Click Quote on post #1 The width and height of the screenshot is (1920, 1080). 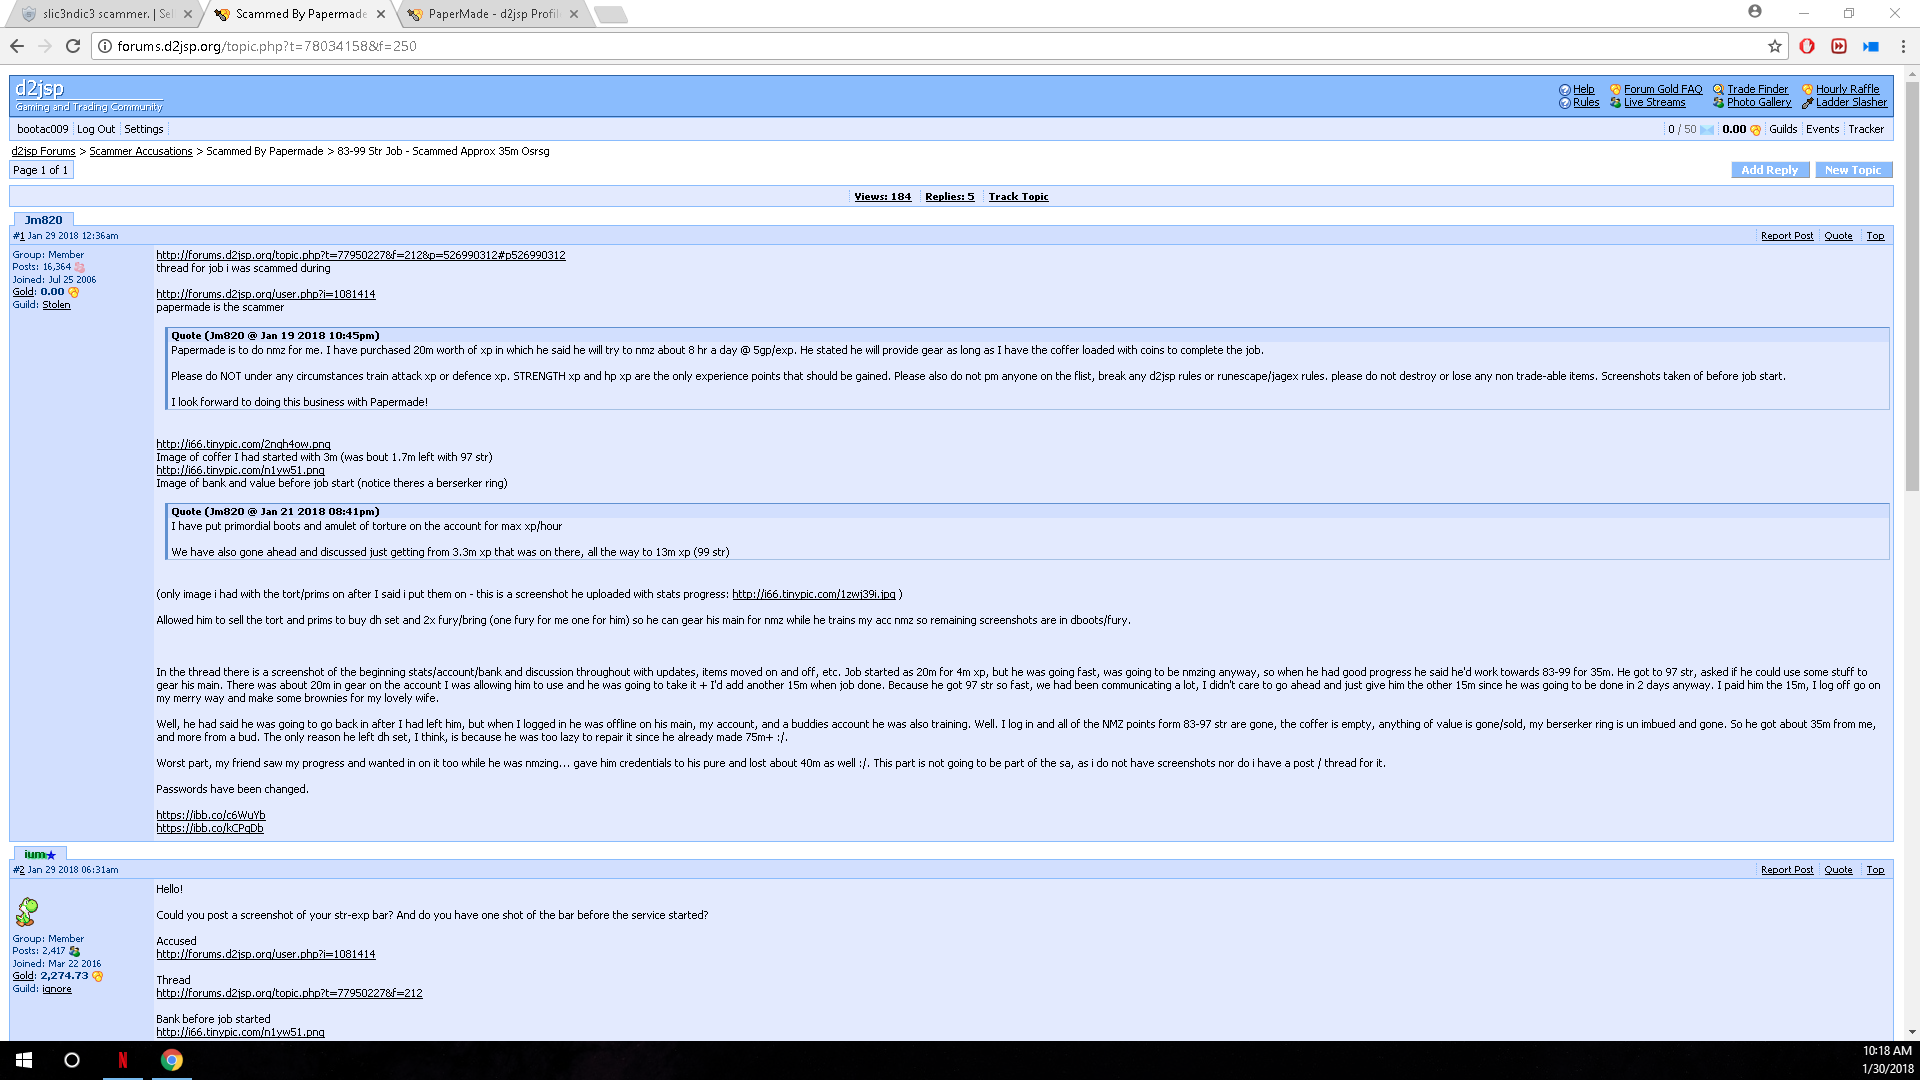tap(1838, 236)
